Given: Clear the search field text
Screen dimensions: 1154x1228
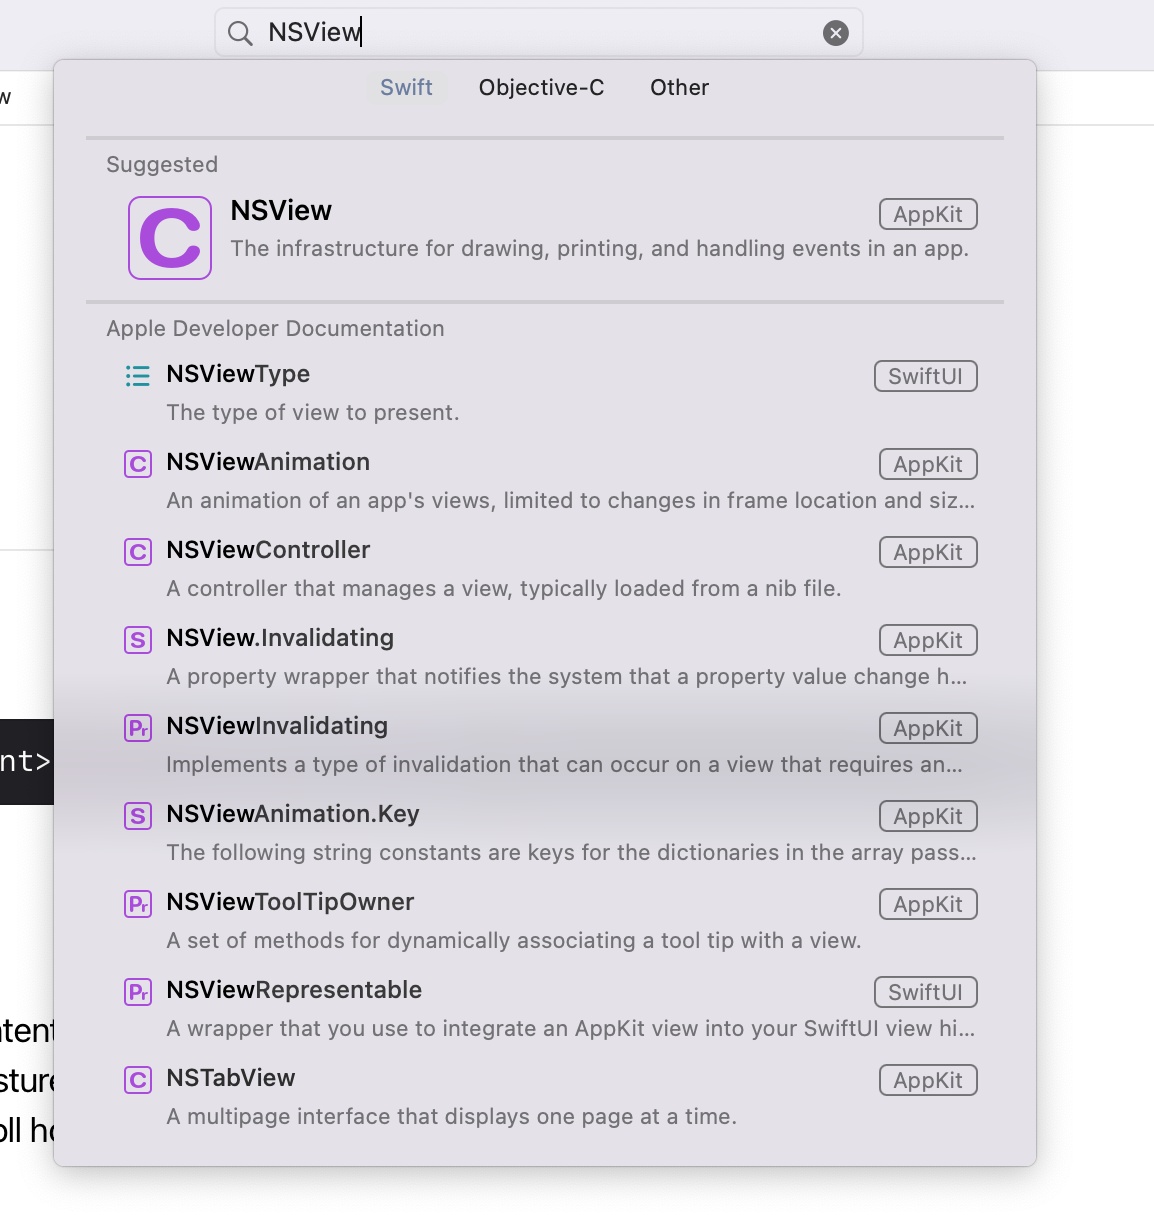Looking at the screenshot, I should (x=835, y=33).
